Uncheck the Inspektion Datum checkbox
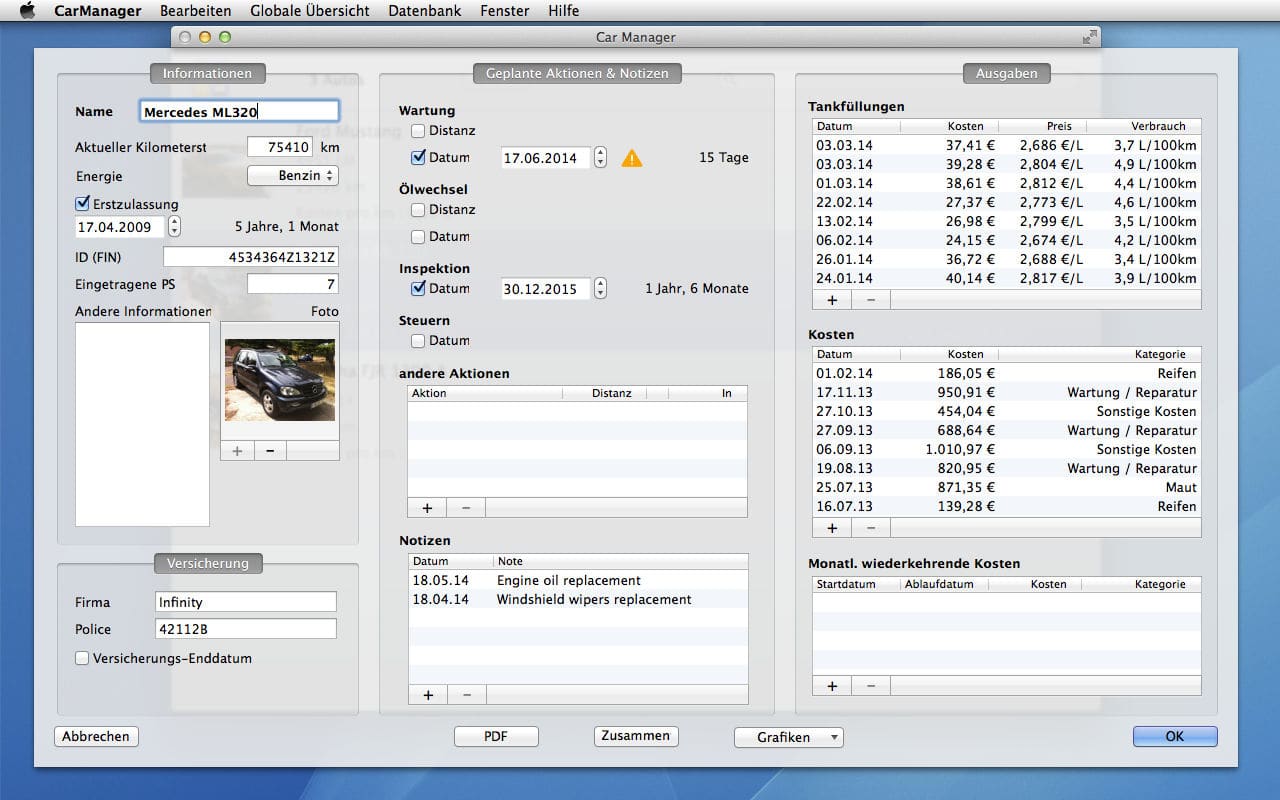 pos(418,289)
